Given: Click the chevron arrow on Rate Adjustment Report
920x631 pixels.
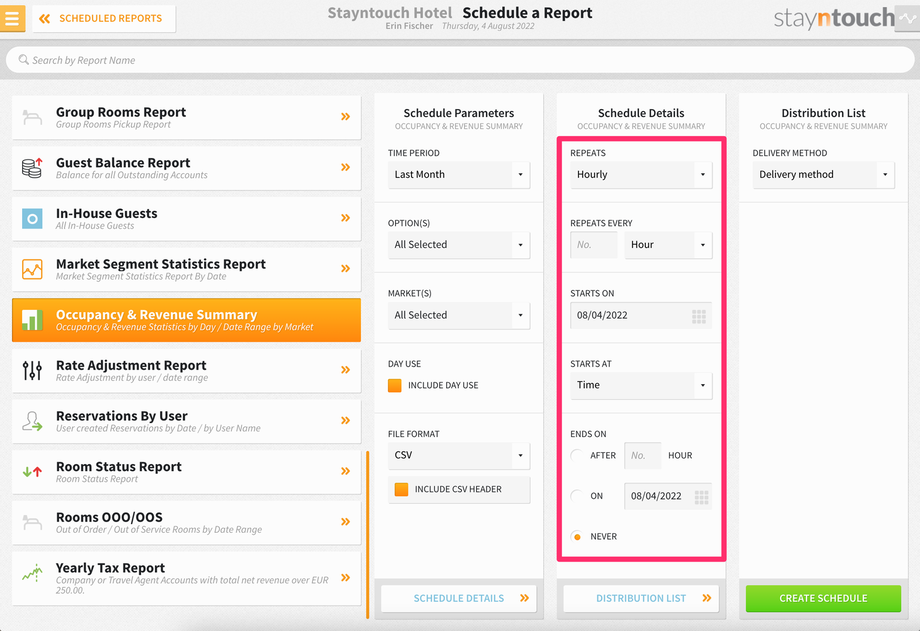Looking at the screenshot, I should point(346,370).
